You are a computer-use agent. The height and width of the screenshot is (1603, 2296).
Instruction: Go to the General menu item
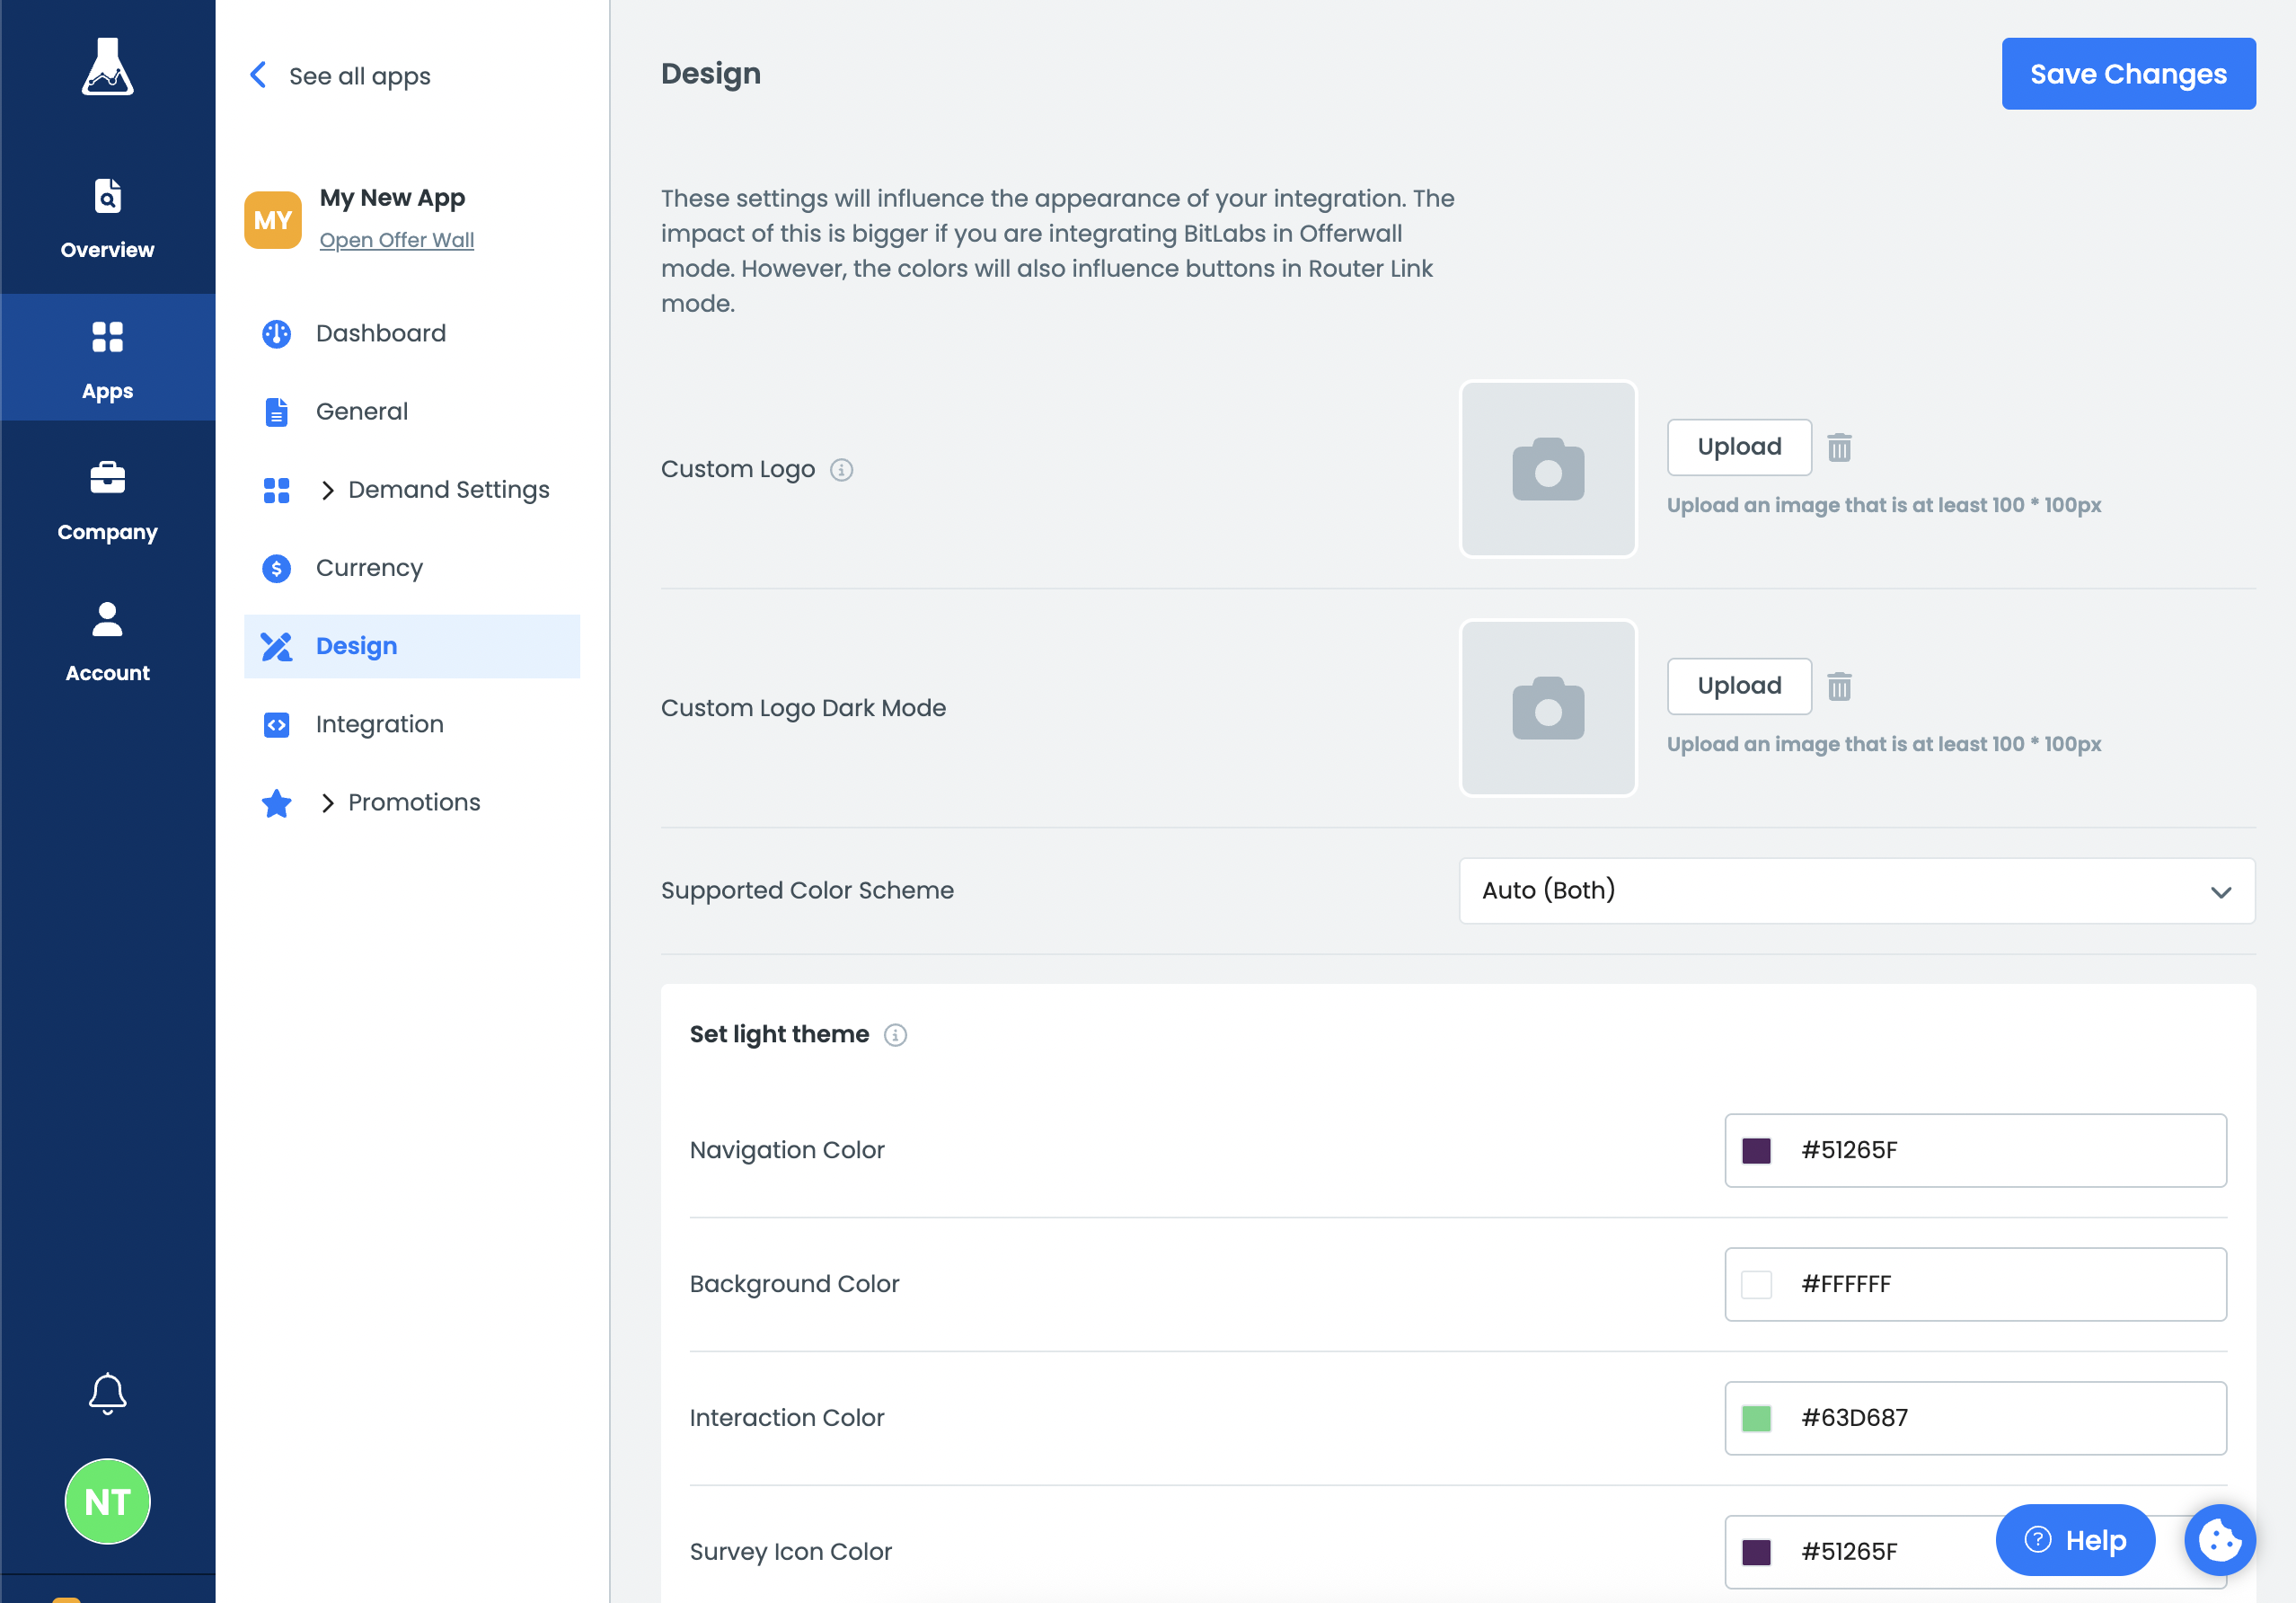pyautogui.click(x=412, y=412)
